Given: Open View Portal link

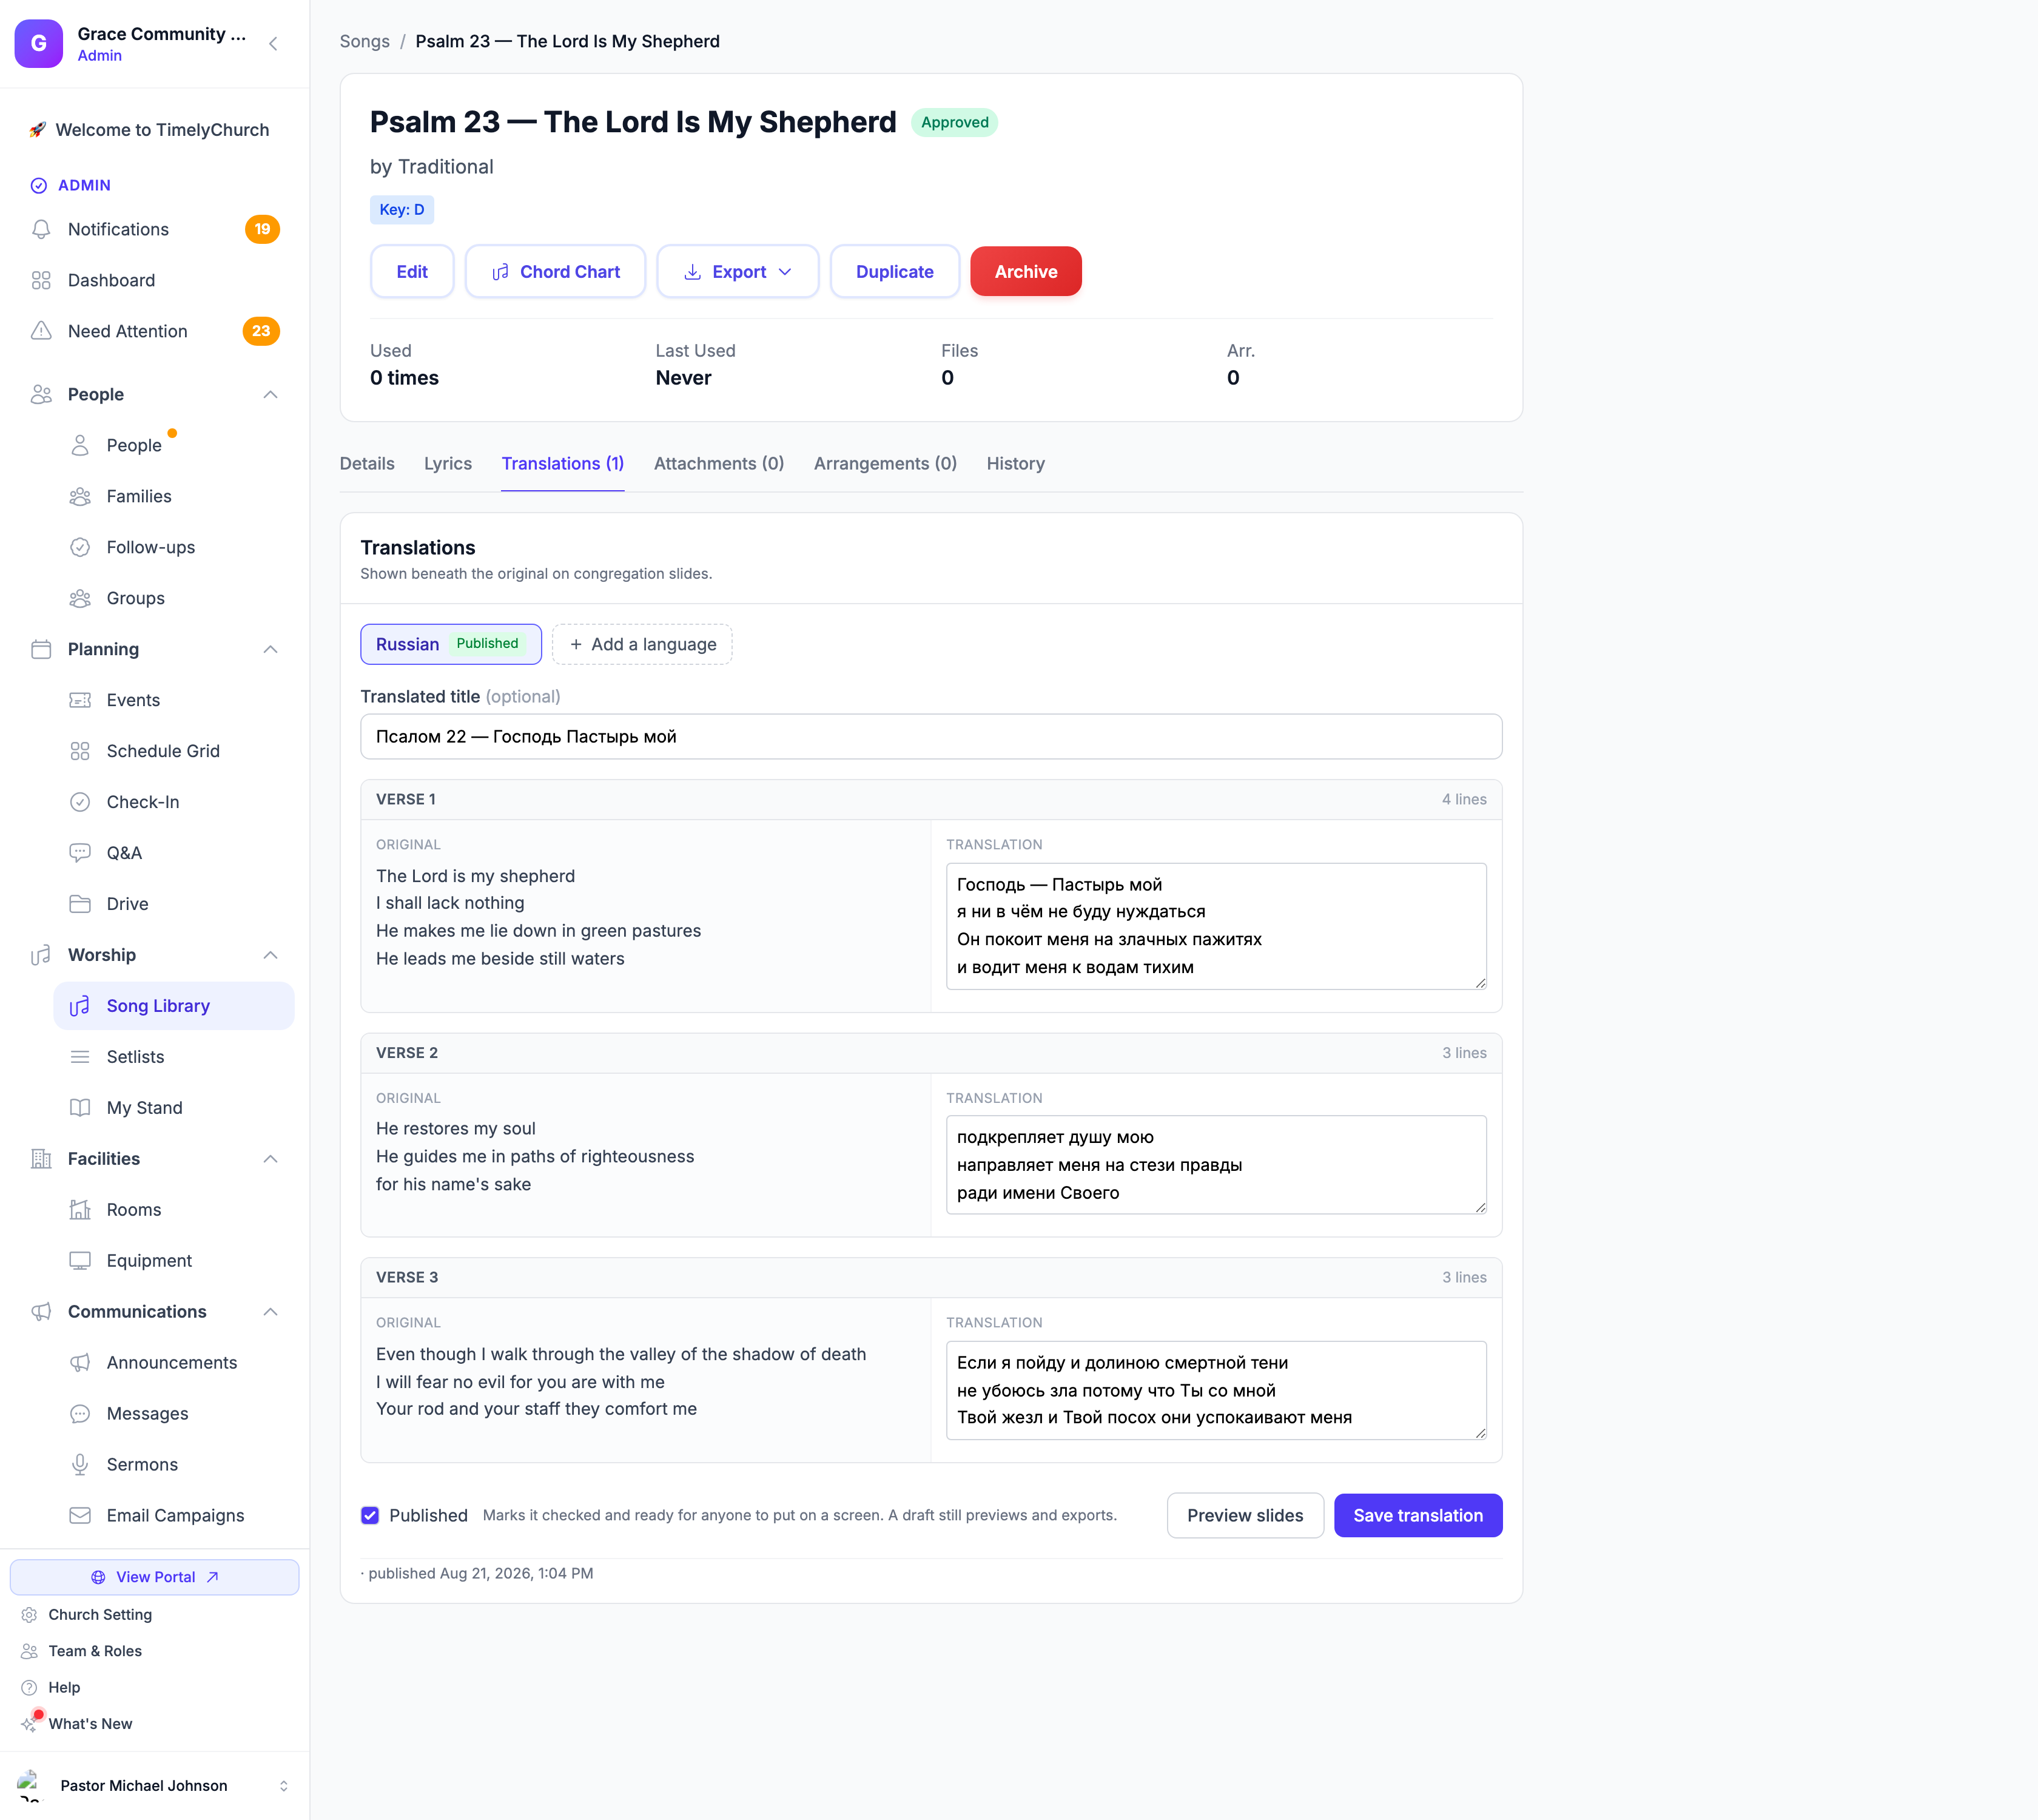Looking at the screenshot, I should pyautogui.click(x=155, y=1577).
